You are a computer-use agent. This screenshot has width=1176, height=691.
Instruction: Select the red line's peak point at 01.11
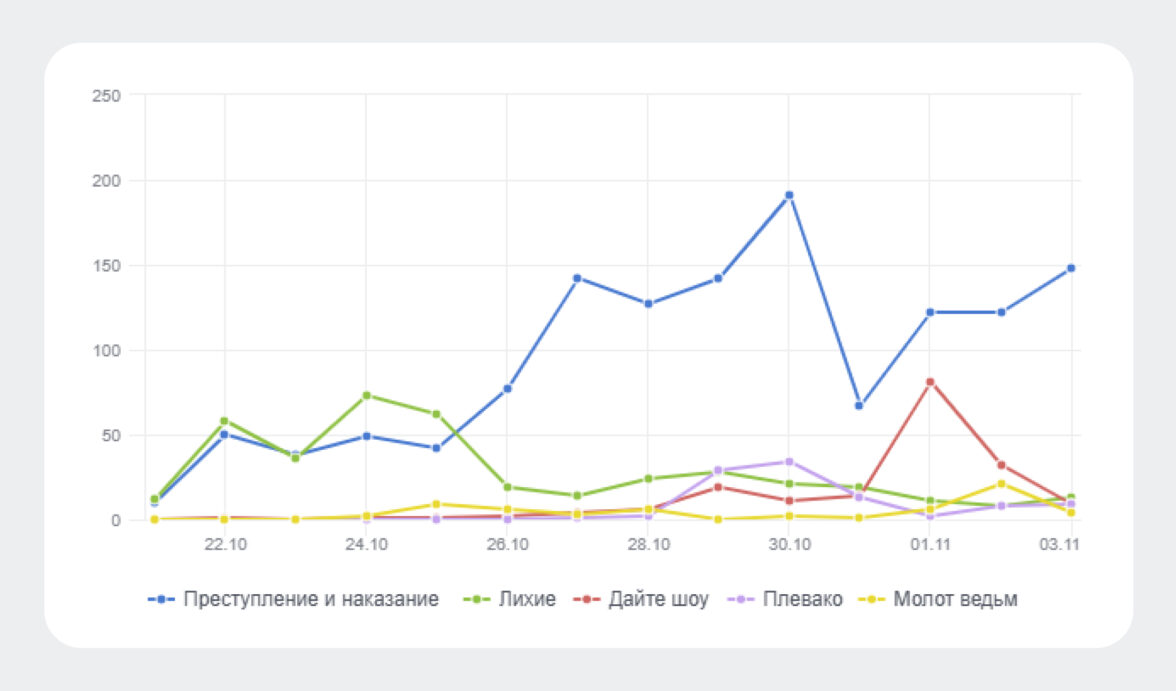coord(930,382)
